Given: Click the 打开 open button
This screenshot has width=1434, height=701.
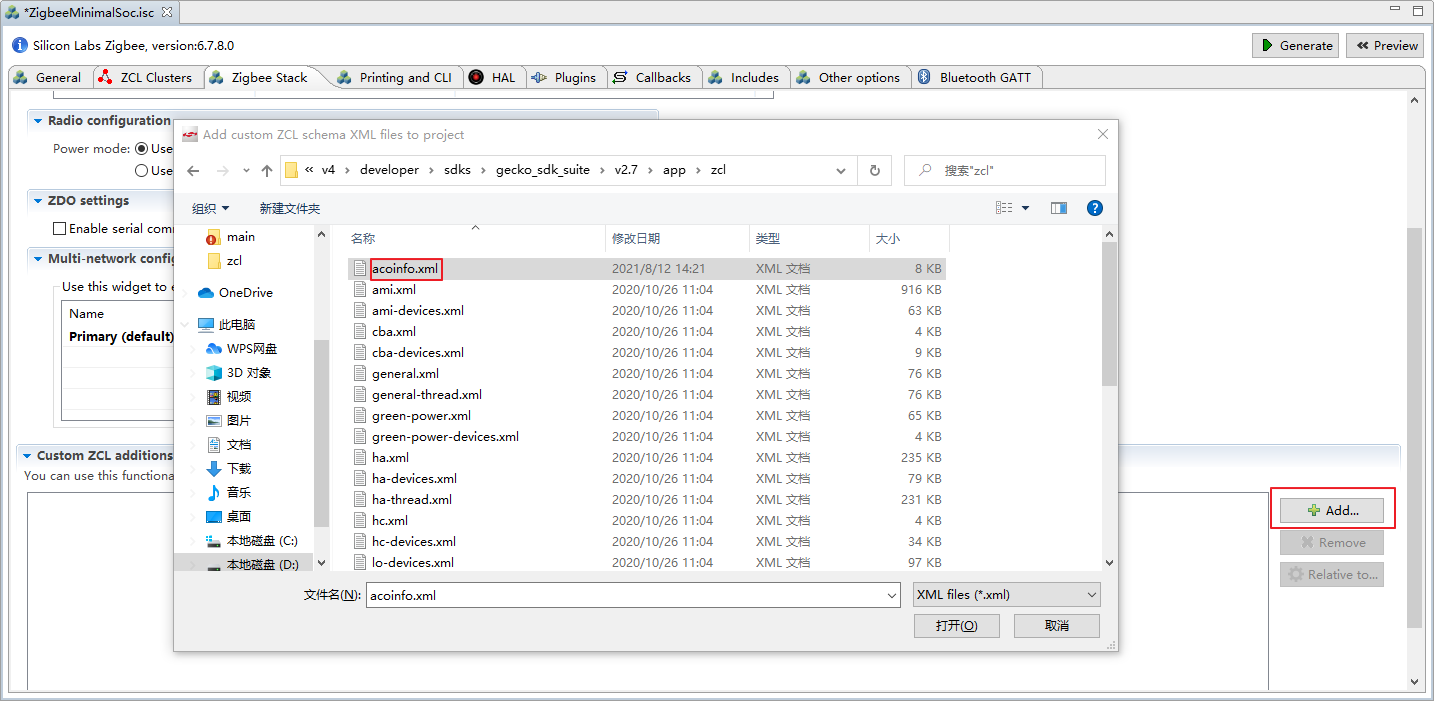Looking at the screenshot, I should (x=955, y=626).
